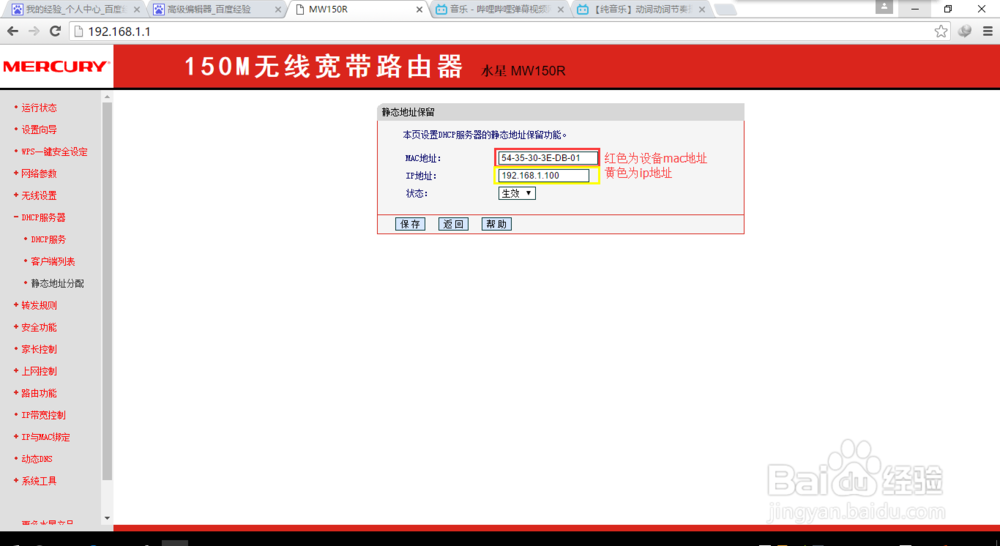1000x546 pixels.
Task: Collapse the DHCP服务器 menu
Action: point(43,218)
